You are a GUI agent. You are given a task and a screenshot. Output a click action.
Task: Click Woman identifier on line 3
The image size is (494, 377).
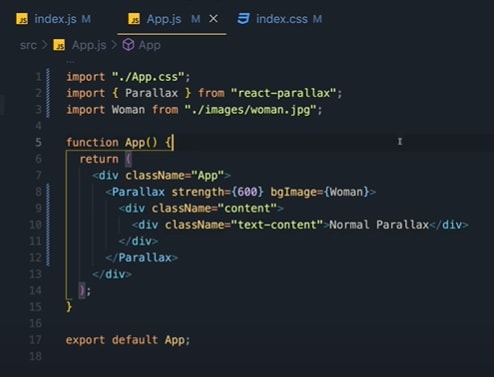tap(128, 110)
